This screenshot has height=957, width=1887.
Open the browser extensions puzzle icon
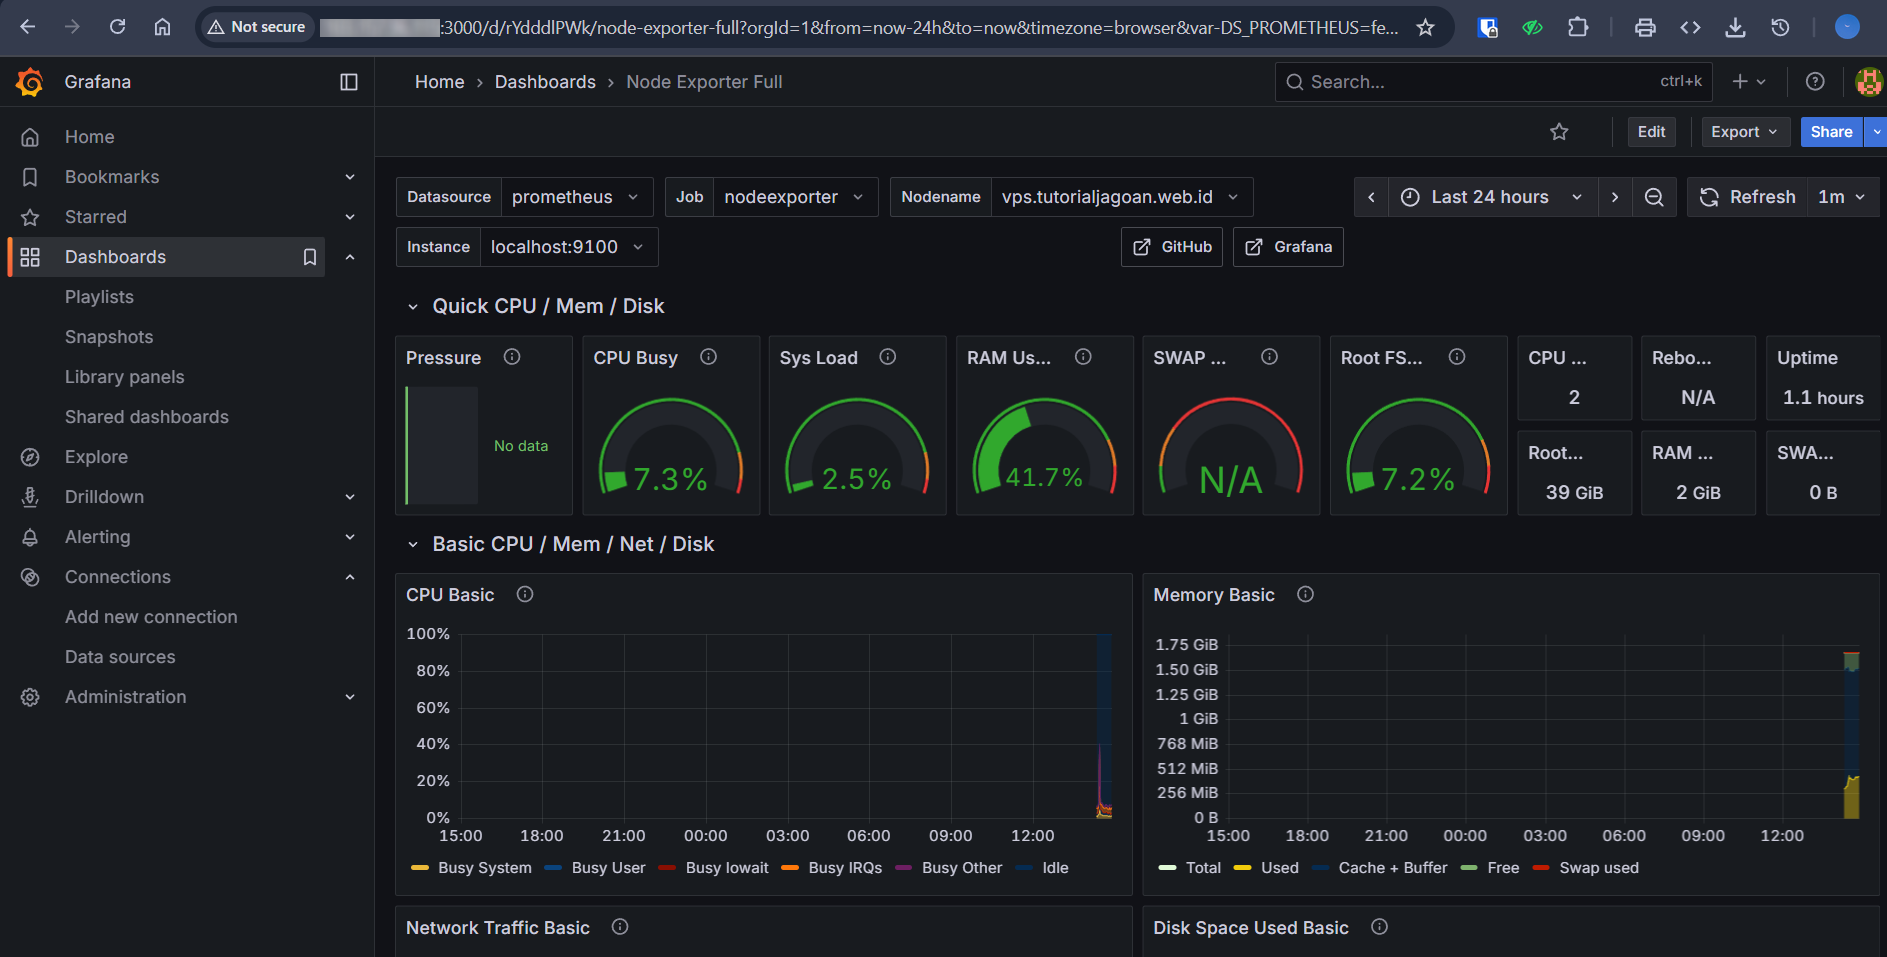point(1578,27)
